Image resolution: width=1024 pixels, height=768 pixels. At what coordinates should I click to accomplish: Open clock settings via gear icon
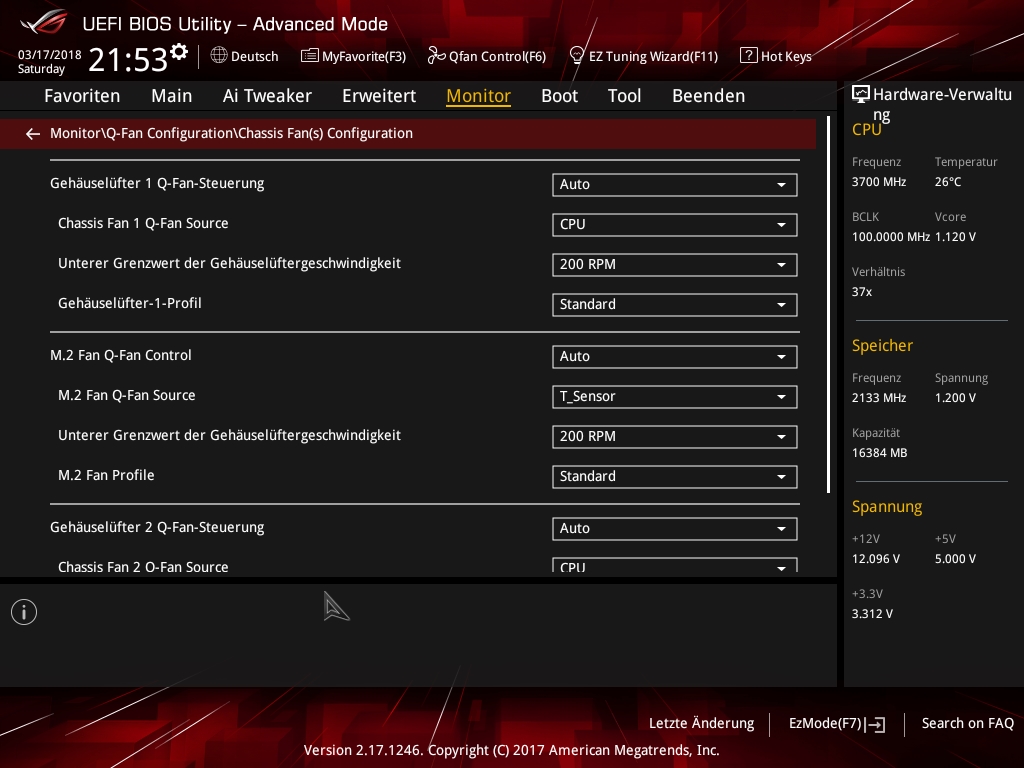(x=179, y=52)
